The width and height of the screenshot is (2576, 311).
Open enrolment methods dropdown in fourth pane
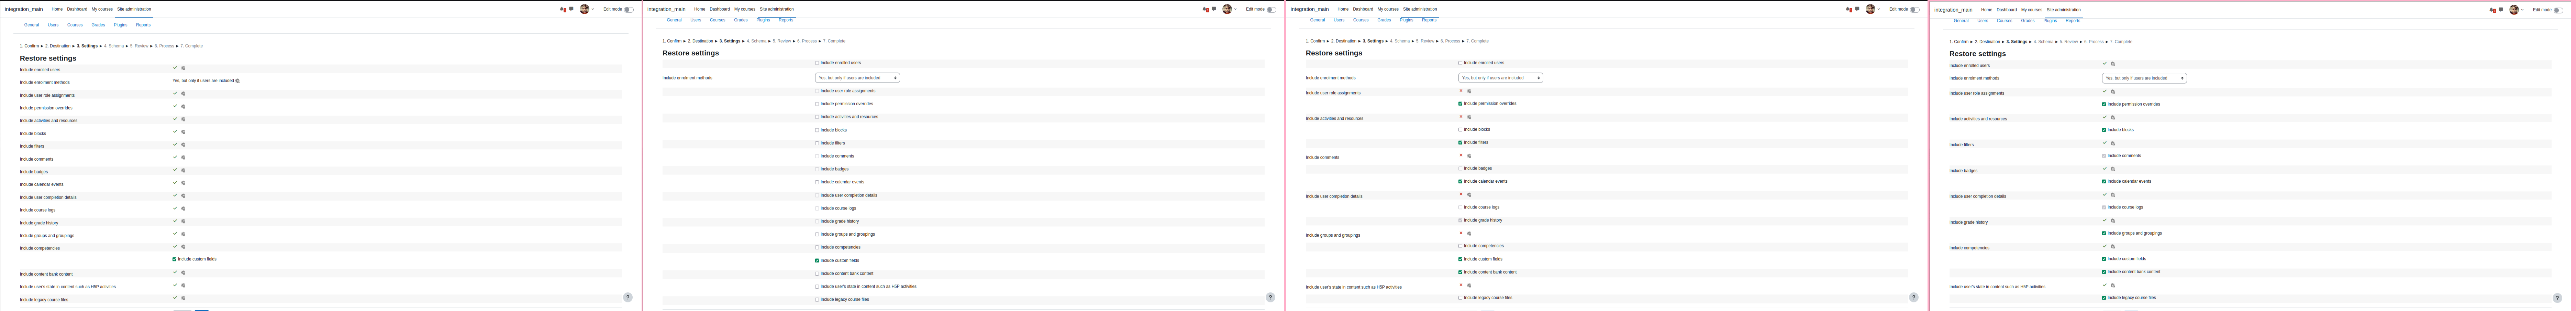point(2144,78)
